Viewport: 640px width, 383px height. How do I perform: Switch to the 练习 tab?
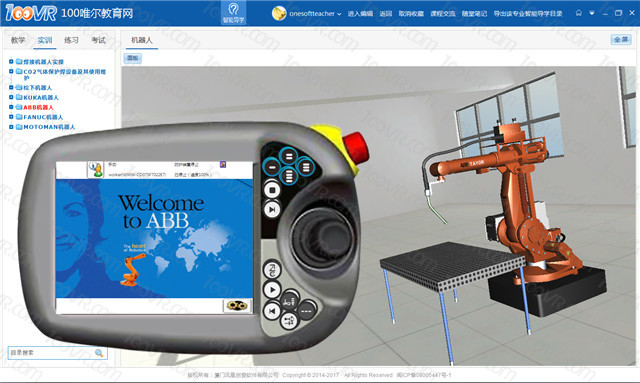71,40
